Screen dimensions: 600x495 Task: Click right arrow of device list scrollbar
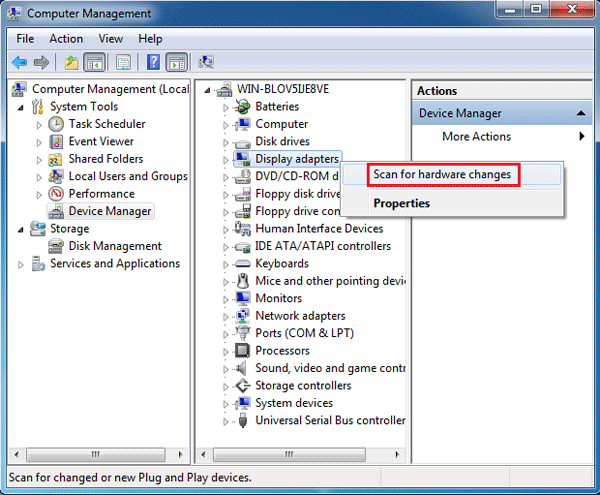click(397, 454)
